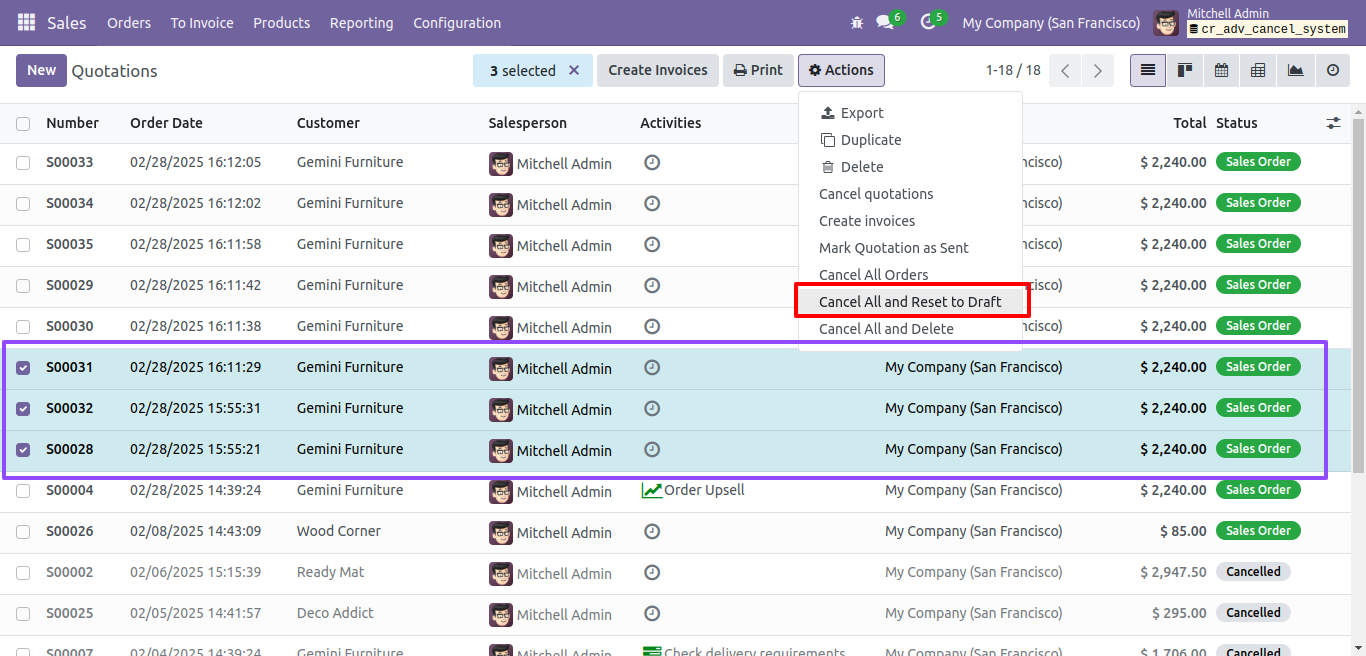Open the apps grid home menu

click(26, 22)
